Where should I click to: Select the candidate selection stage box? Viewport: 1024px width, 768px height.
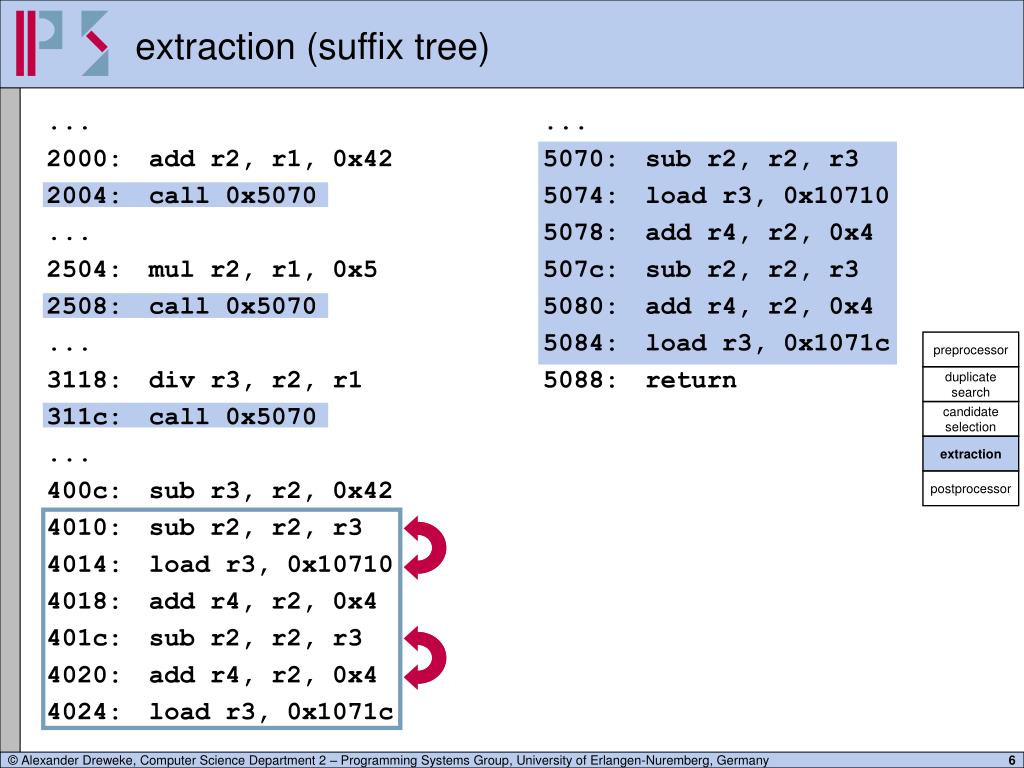[x=970, y=419]
